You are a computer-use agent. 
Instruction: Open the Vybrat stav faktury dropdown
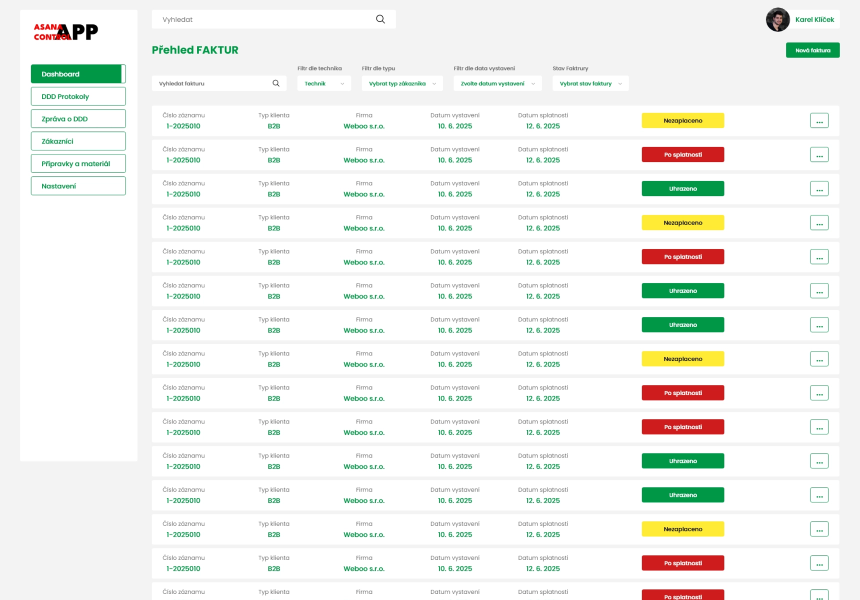point(590,84)
